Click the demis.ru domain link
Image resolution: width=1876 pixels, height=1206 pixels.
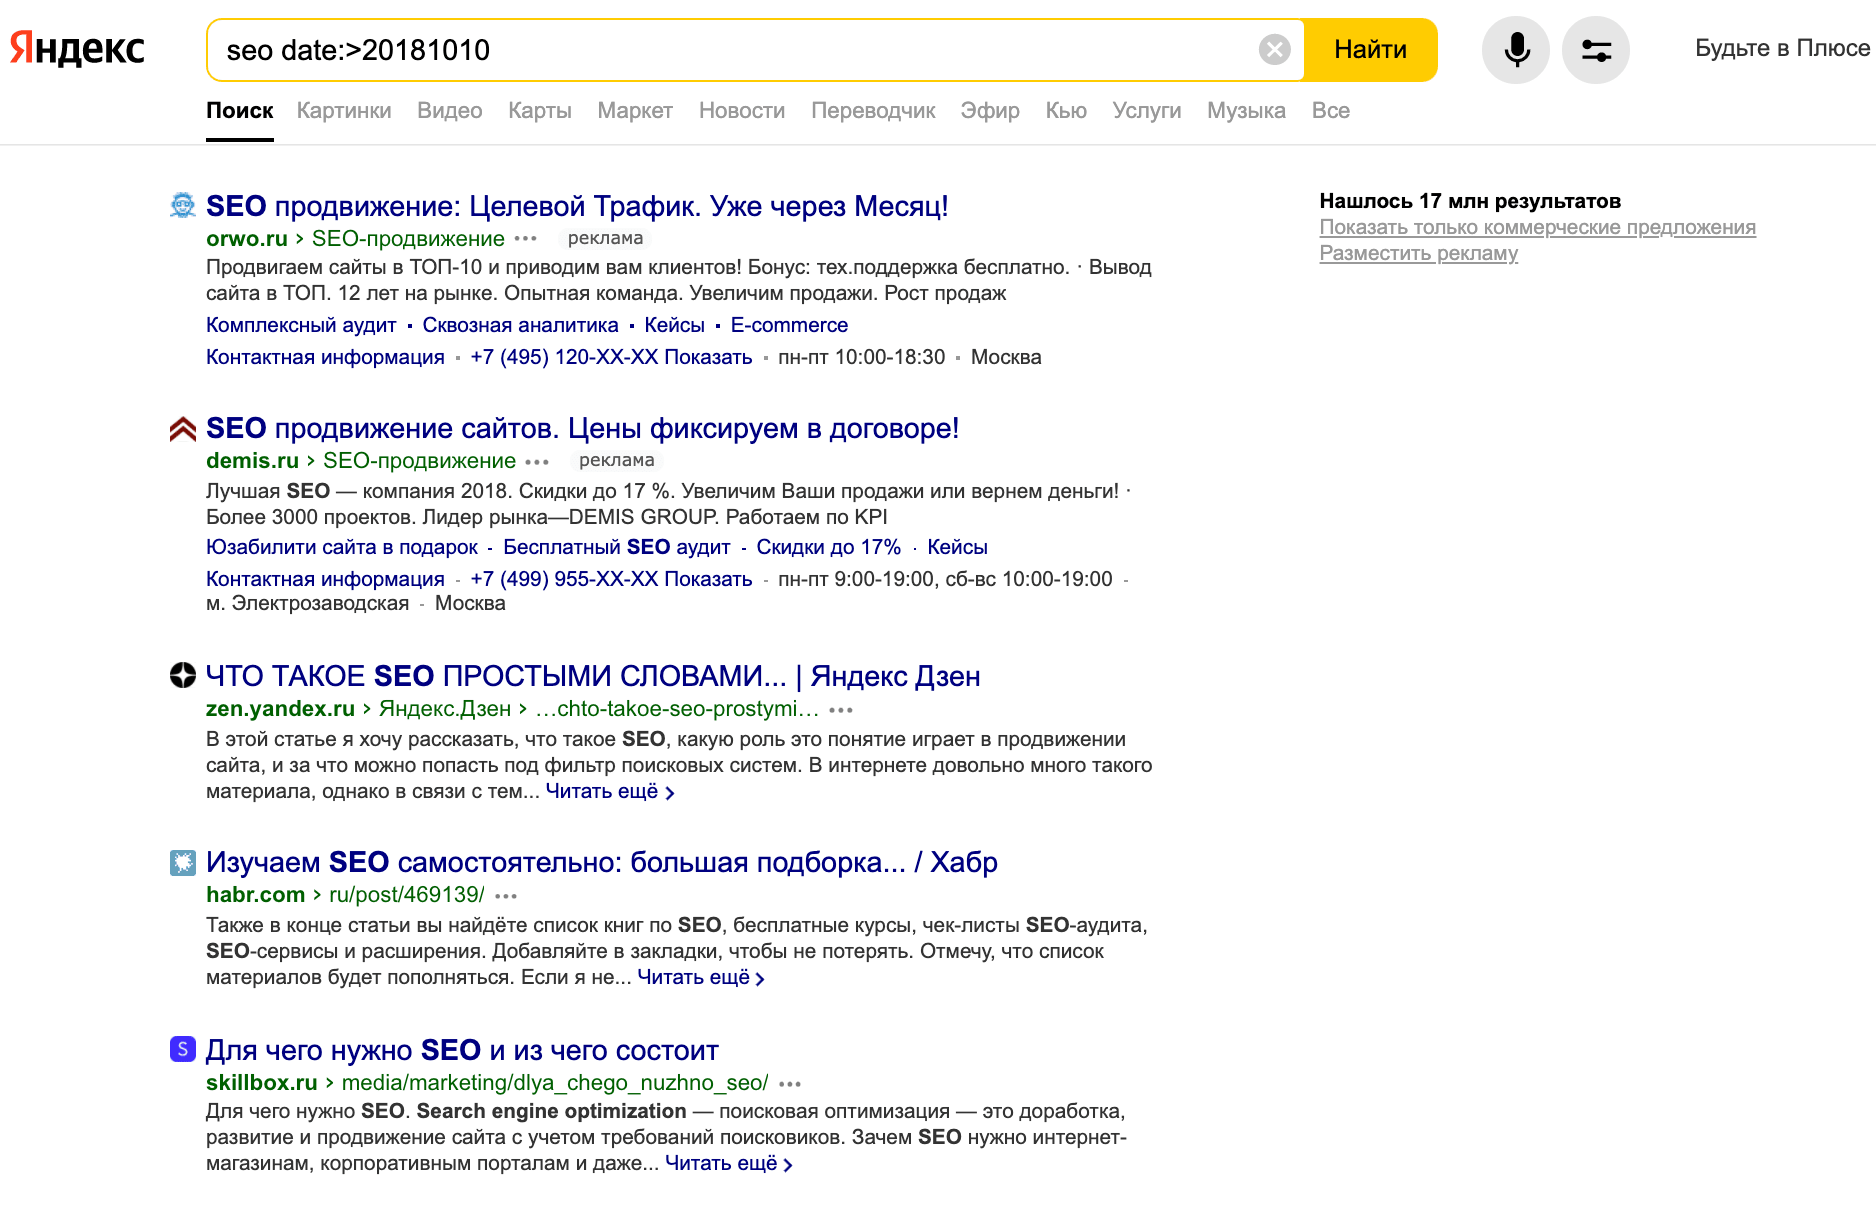coord(252,461)
